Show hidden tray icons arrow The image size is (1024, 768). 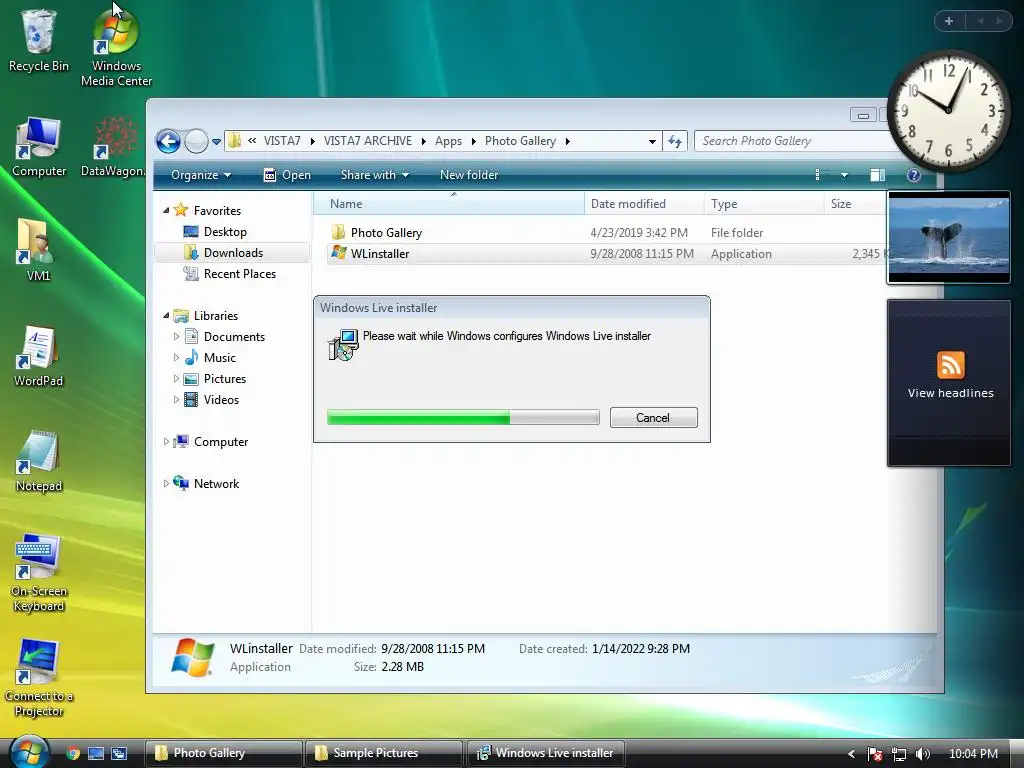click(x=852, y=754)
